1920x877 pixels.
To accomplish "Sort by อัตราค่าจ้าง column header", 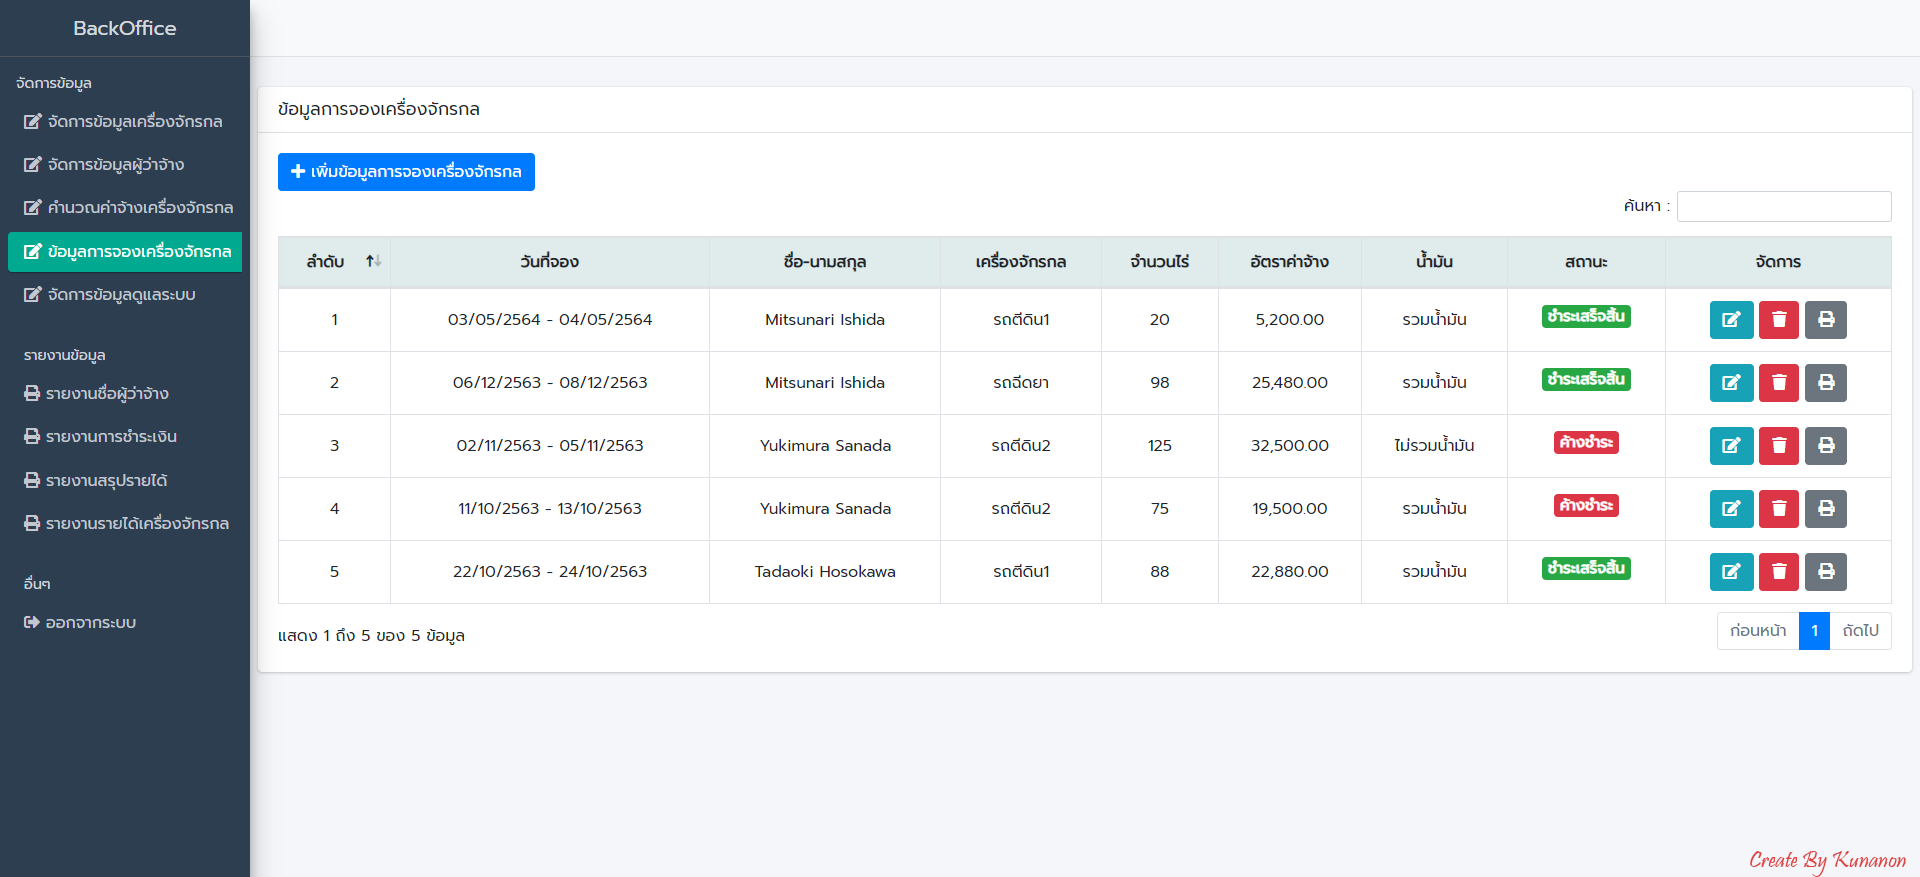I will tap(1289, 262).
